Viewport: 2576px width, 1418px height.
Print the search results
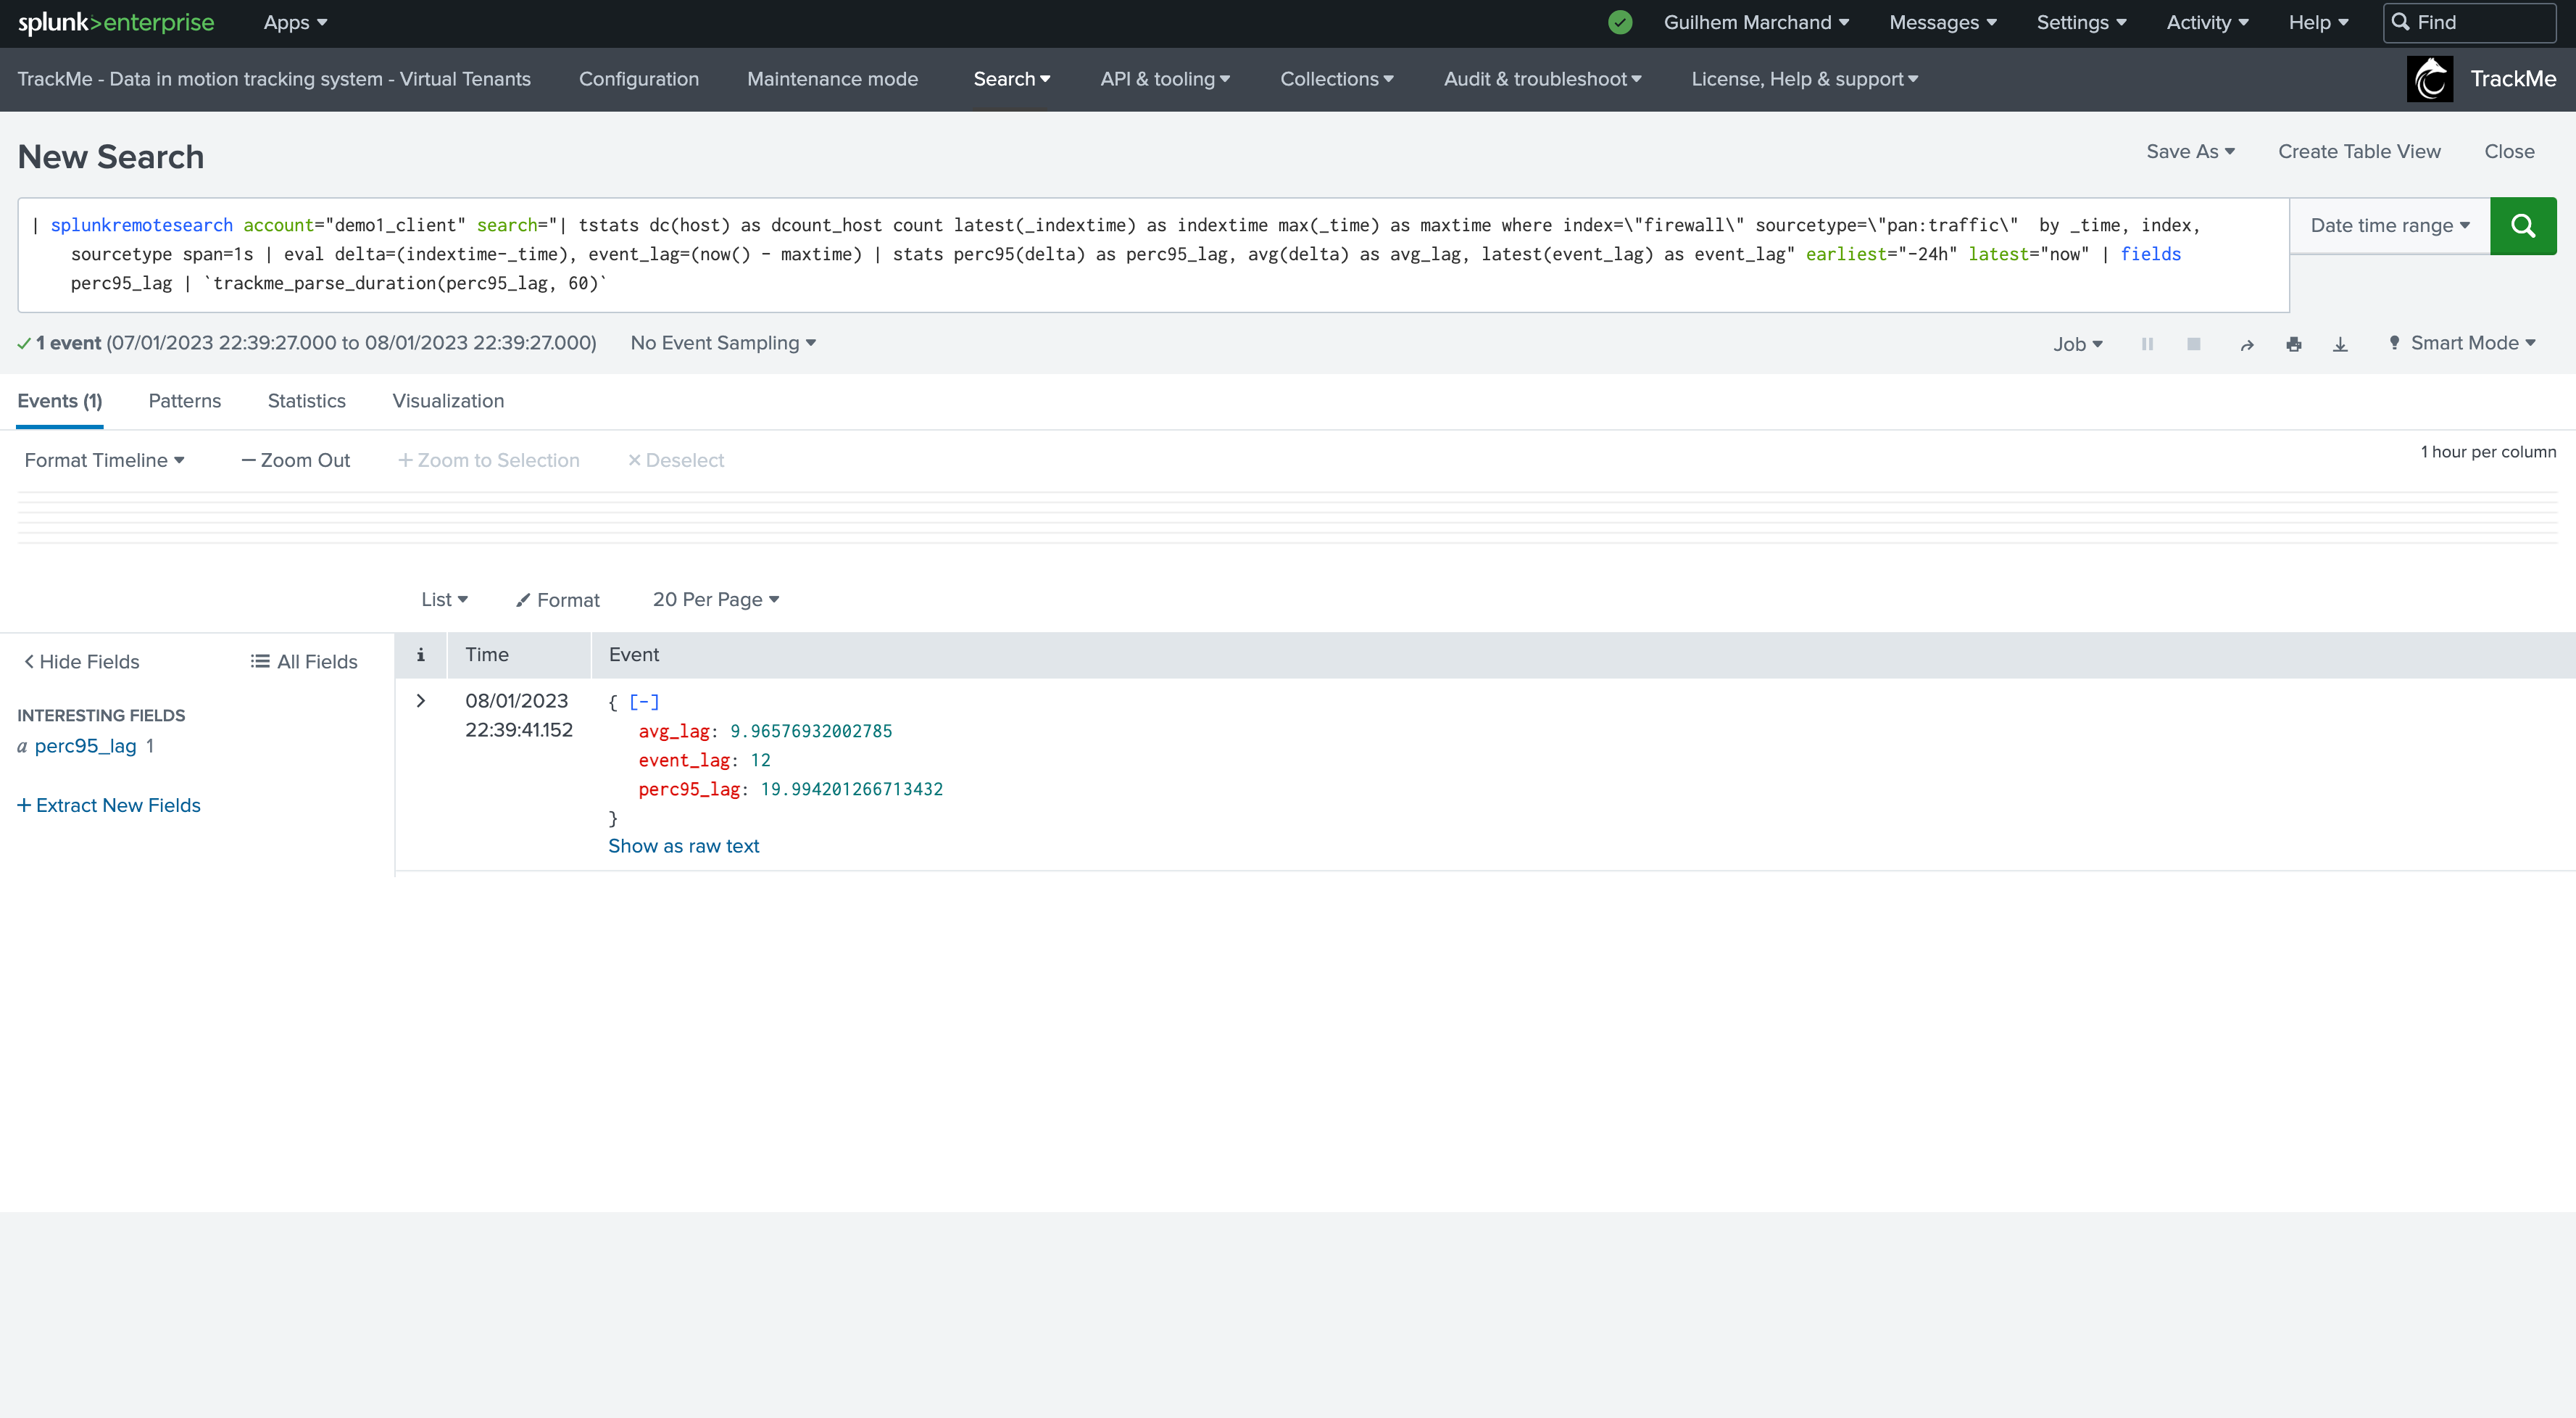(2294, 344)
